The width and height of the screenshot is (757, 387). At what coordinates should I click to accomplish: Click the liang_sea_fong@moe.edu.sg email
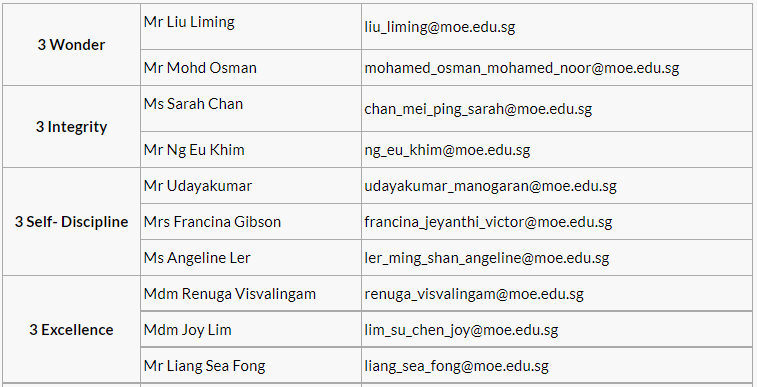(456, 366)
